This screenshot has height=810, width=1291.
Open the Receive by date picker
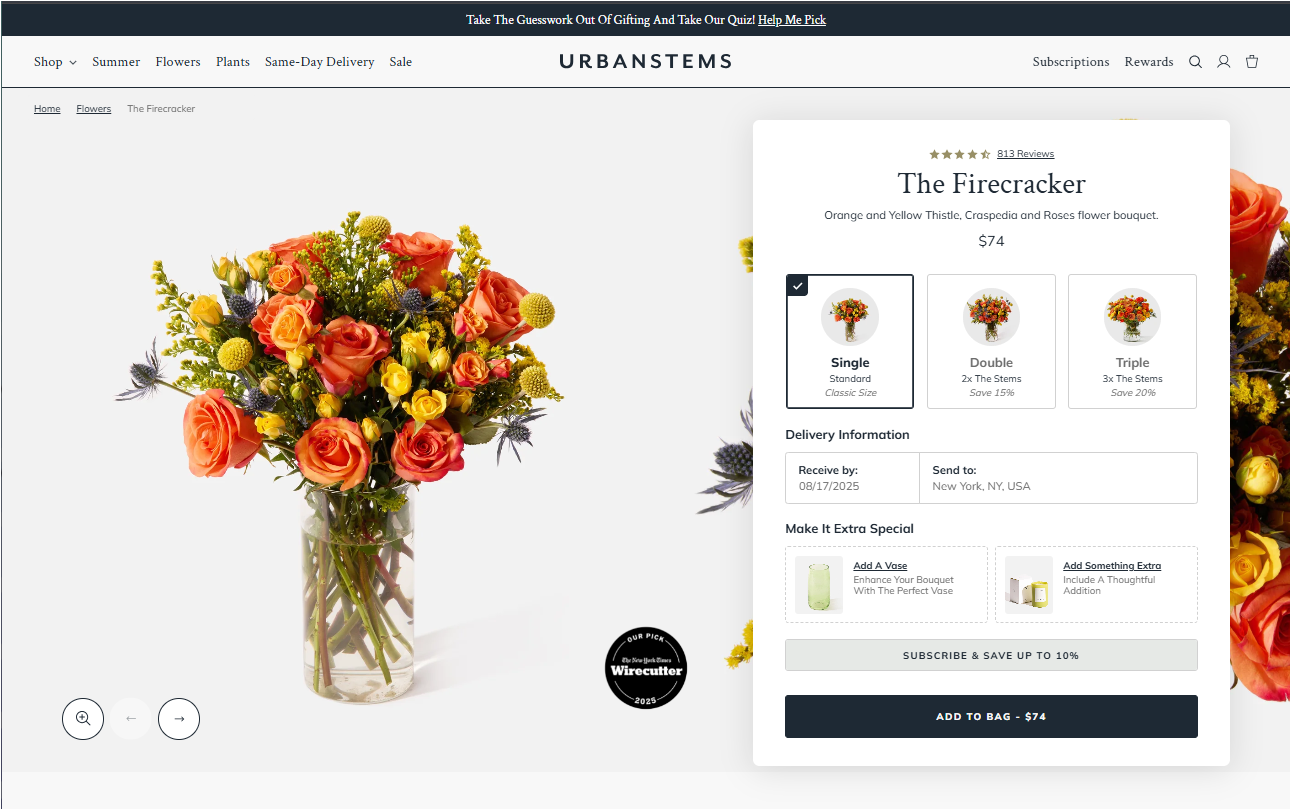852,478
